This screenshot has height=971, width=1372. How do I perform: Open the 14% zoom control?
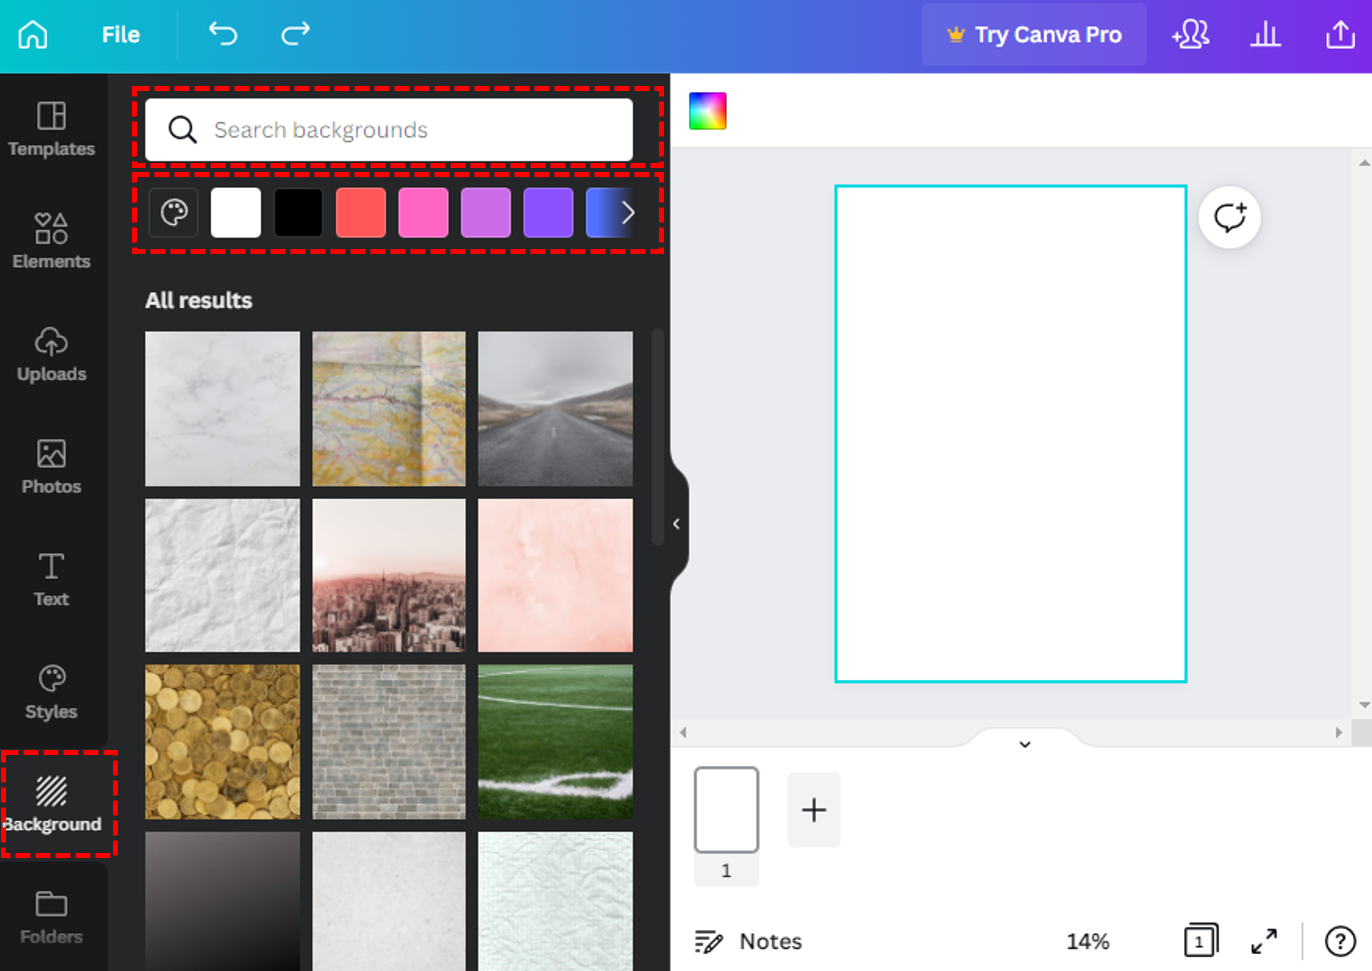[1088, 941]
